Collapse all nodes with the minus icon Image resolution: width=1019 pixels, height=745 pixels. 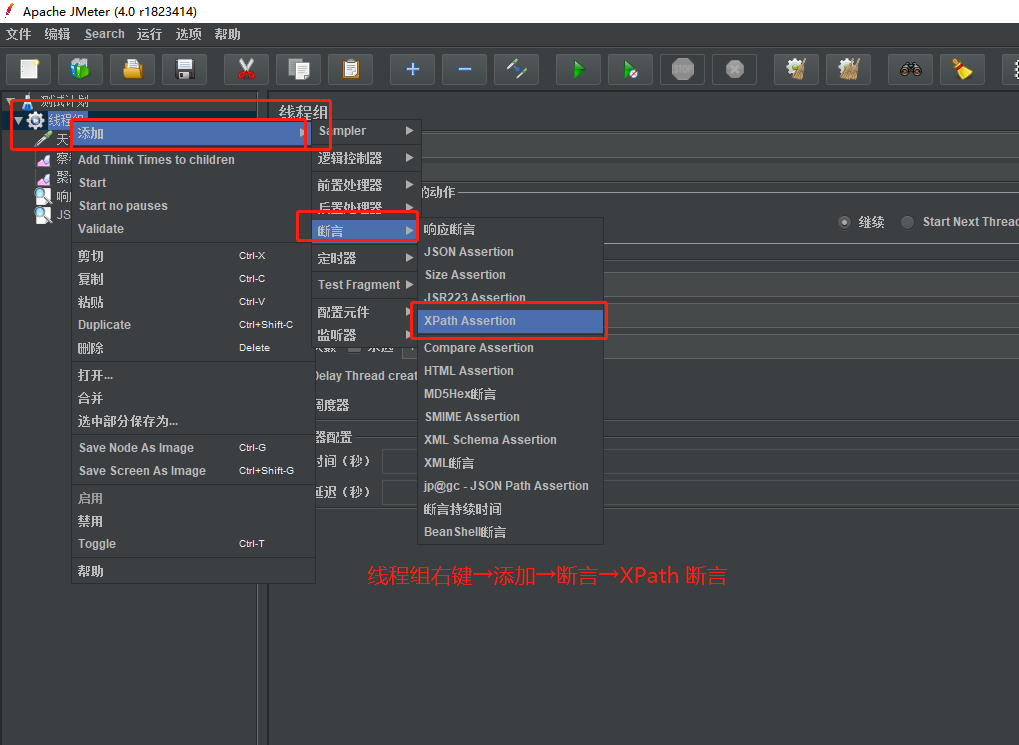(x=465, y=69)
